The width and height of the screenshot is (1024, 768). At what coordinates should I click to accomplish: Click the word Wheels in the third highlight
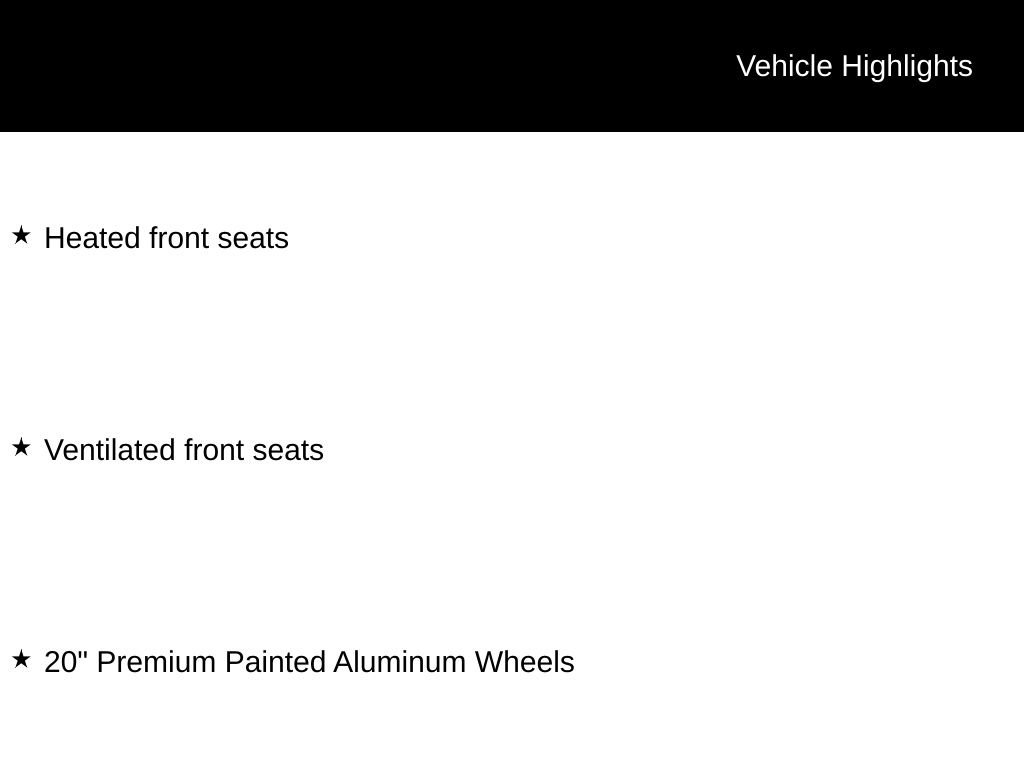(524, 662)
